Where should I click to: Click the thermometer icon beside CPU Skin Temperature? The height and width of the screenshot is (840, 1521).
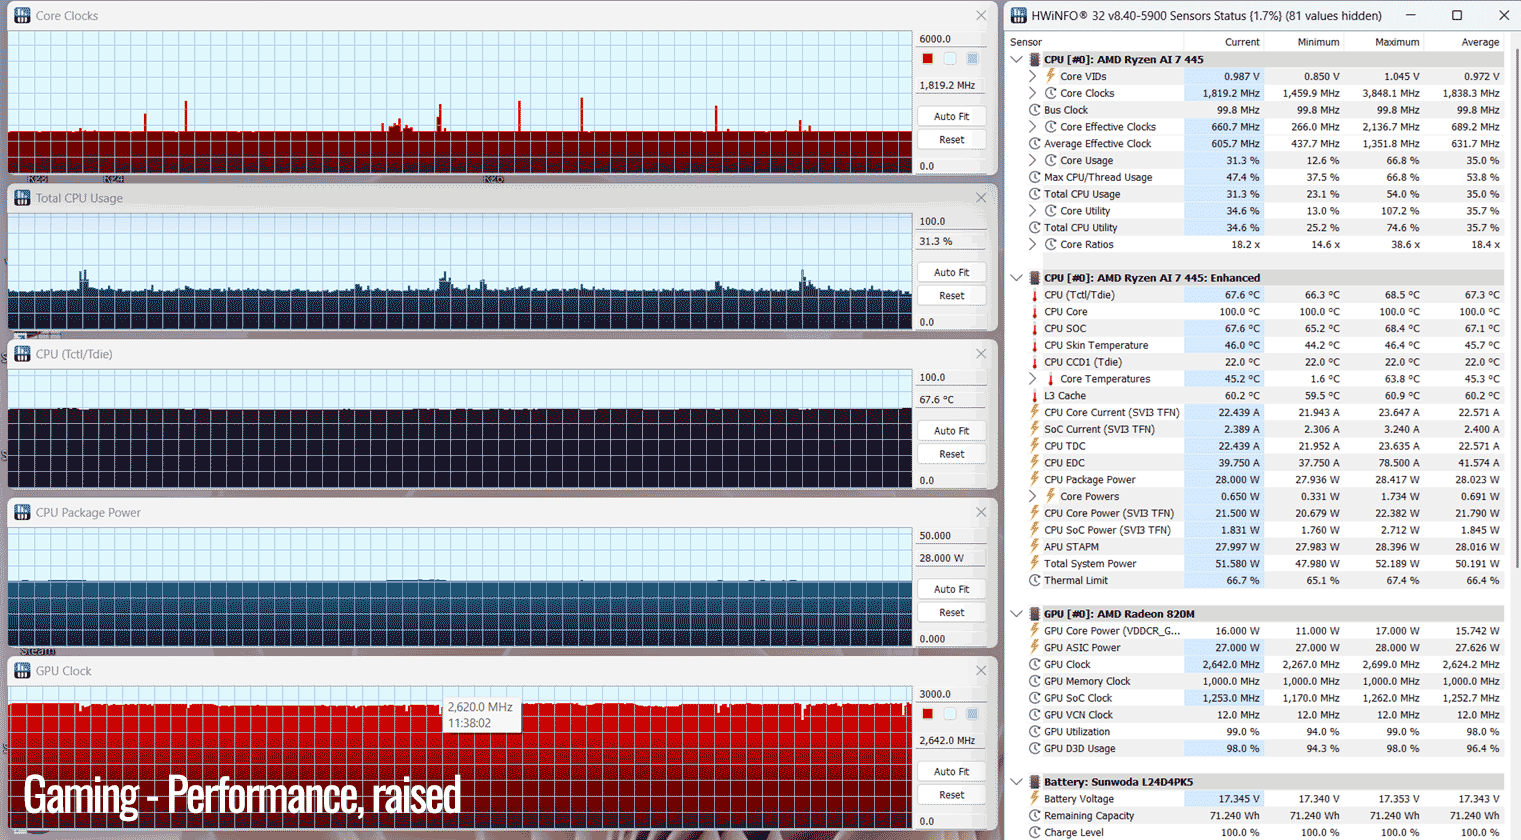(x=1035, y=346)
